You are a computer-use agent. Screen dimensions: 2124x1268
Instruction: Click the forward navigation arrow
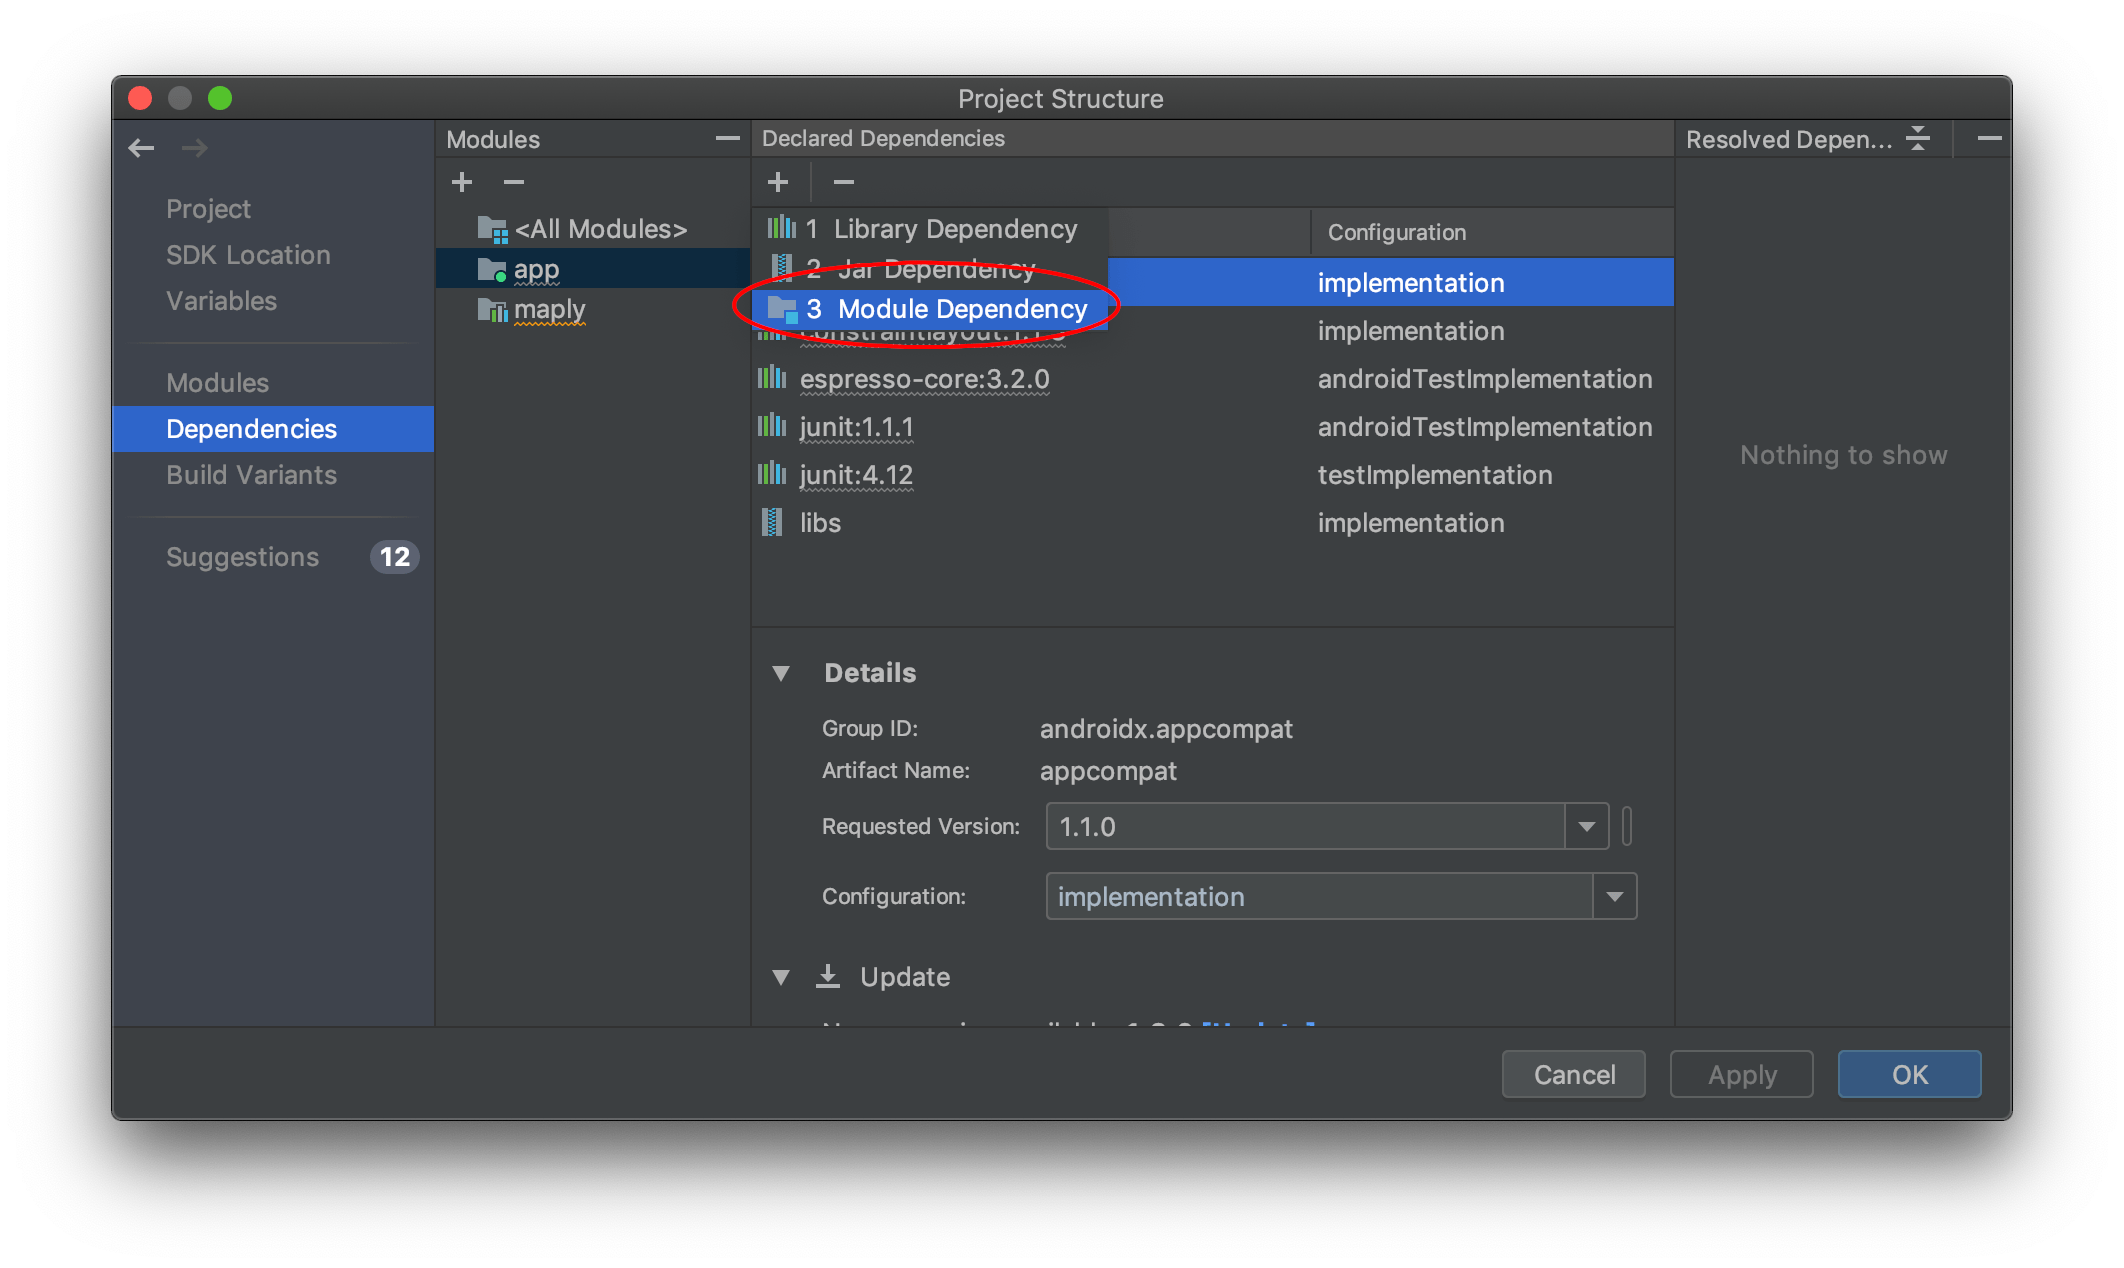click(194, 148)
